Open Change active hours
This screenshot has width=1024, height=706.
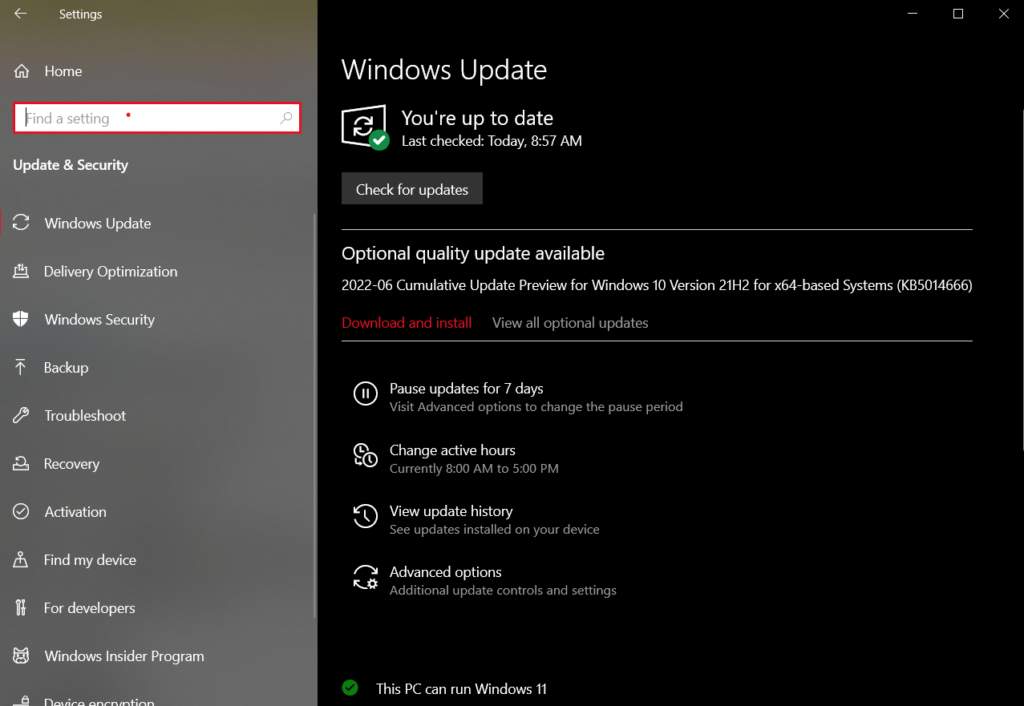452,450
